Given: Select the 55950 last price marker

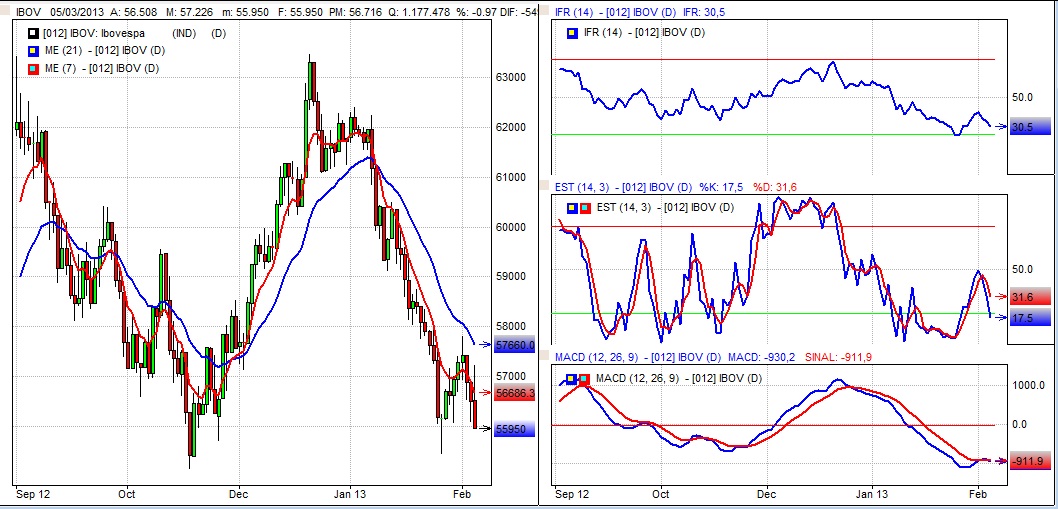Looking at the screenshot, I should [516, 428].
